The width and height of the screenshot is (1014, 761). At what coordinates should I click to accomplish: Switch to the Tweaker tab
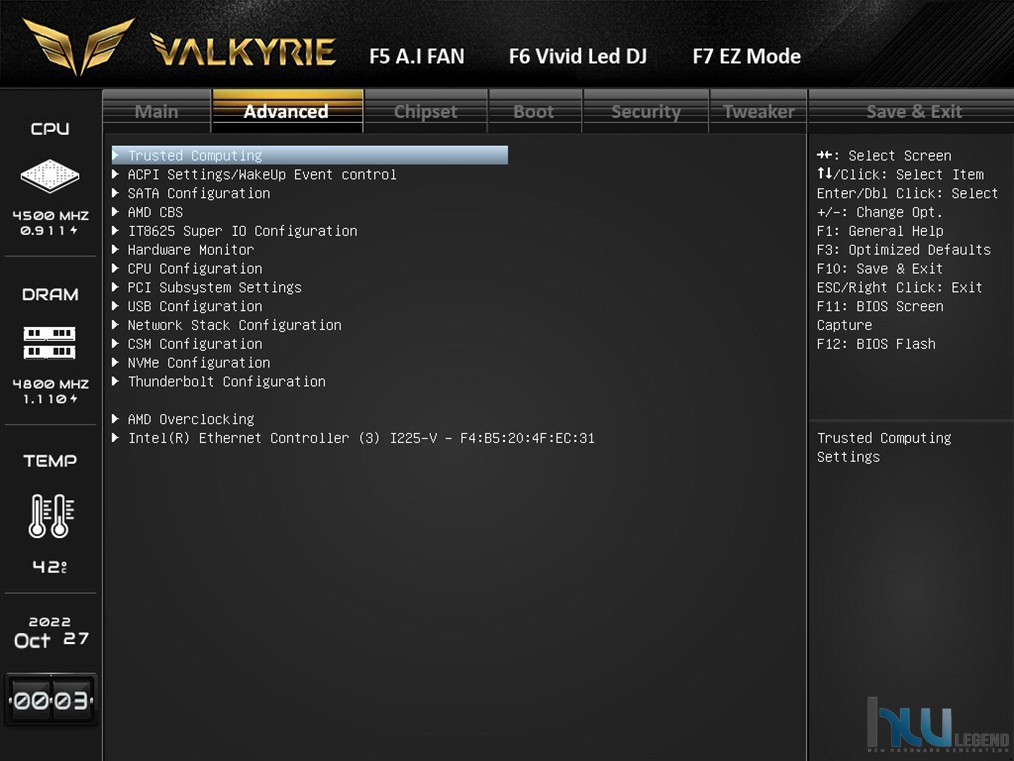point(759,111)
